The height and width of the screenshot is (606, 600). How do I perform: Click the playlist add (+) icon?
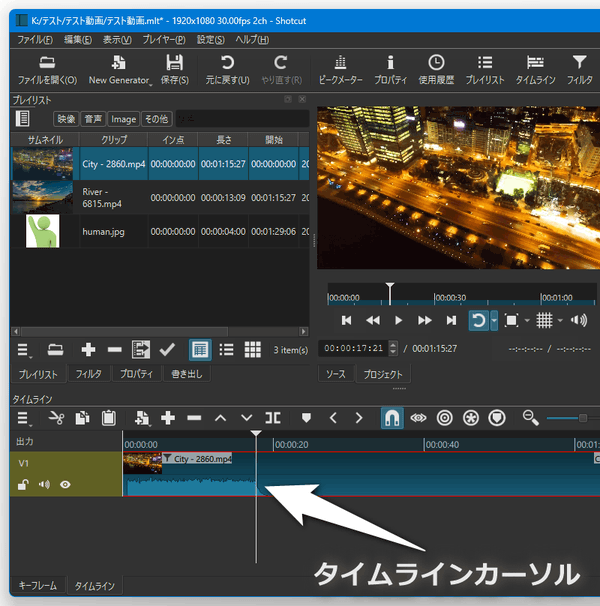pyautogui.click(x=88, y=350)
